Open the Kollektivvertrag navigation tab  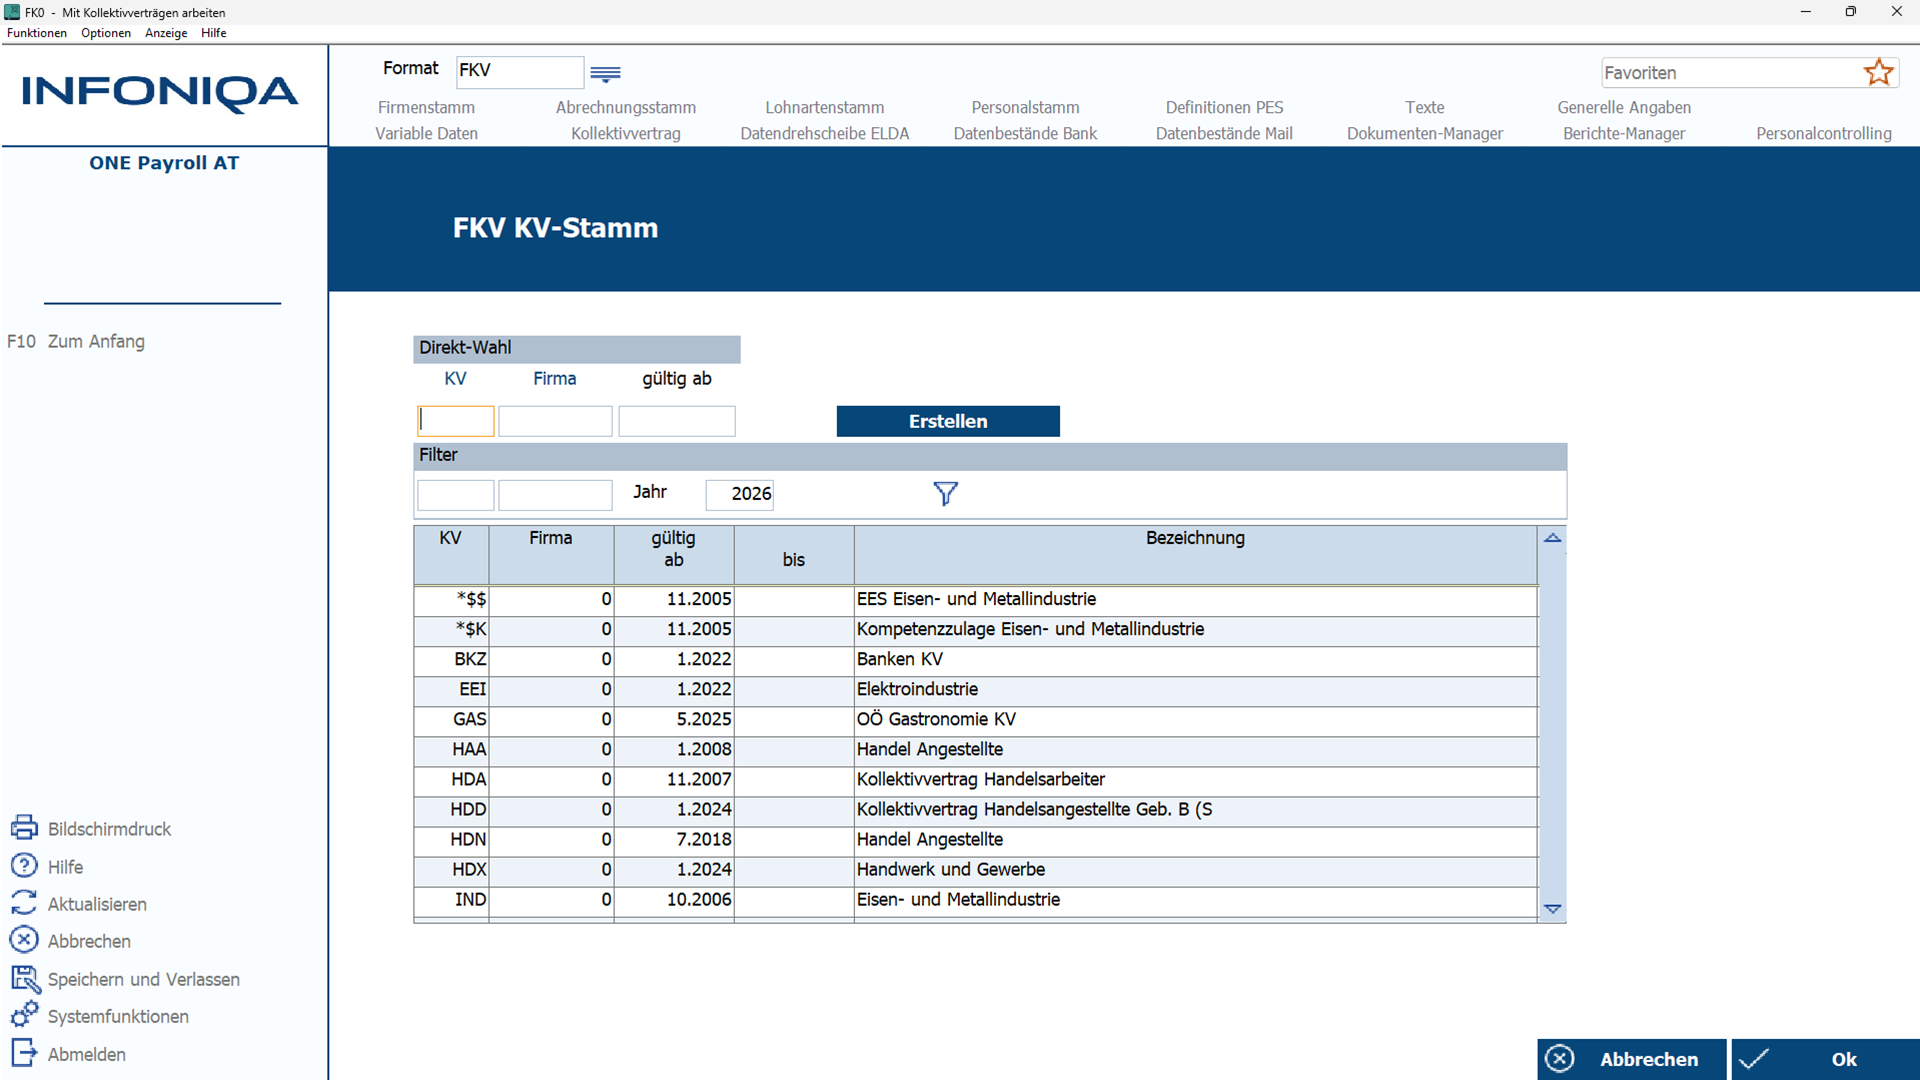point(625,133)
